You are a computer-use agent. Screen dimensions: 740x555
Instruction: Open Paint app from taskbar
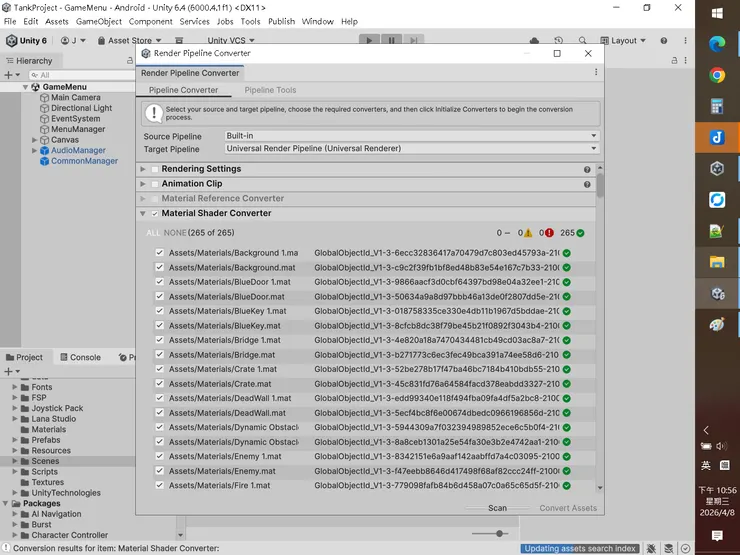pos(717,325)
